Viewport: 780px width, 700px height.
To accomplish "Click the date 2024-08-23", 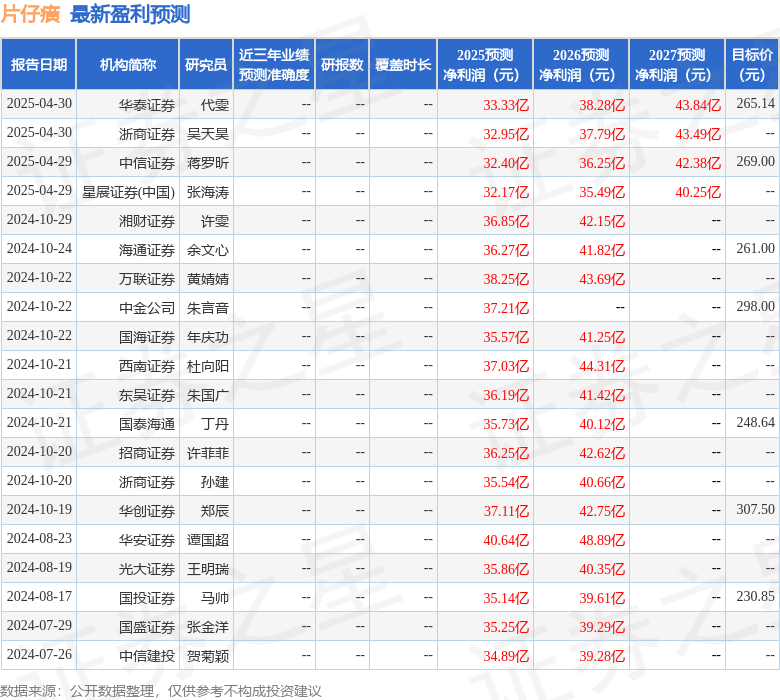I will (x=39, y=538).
